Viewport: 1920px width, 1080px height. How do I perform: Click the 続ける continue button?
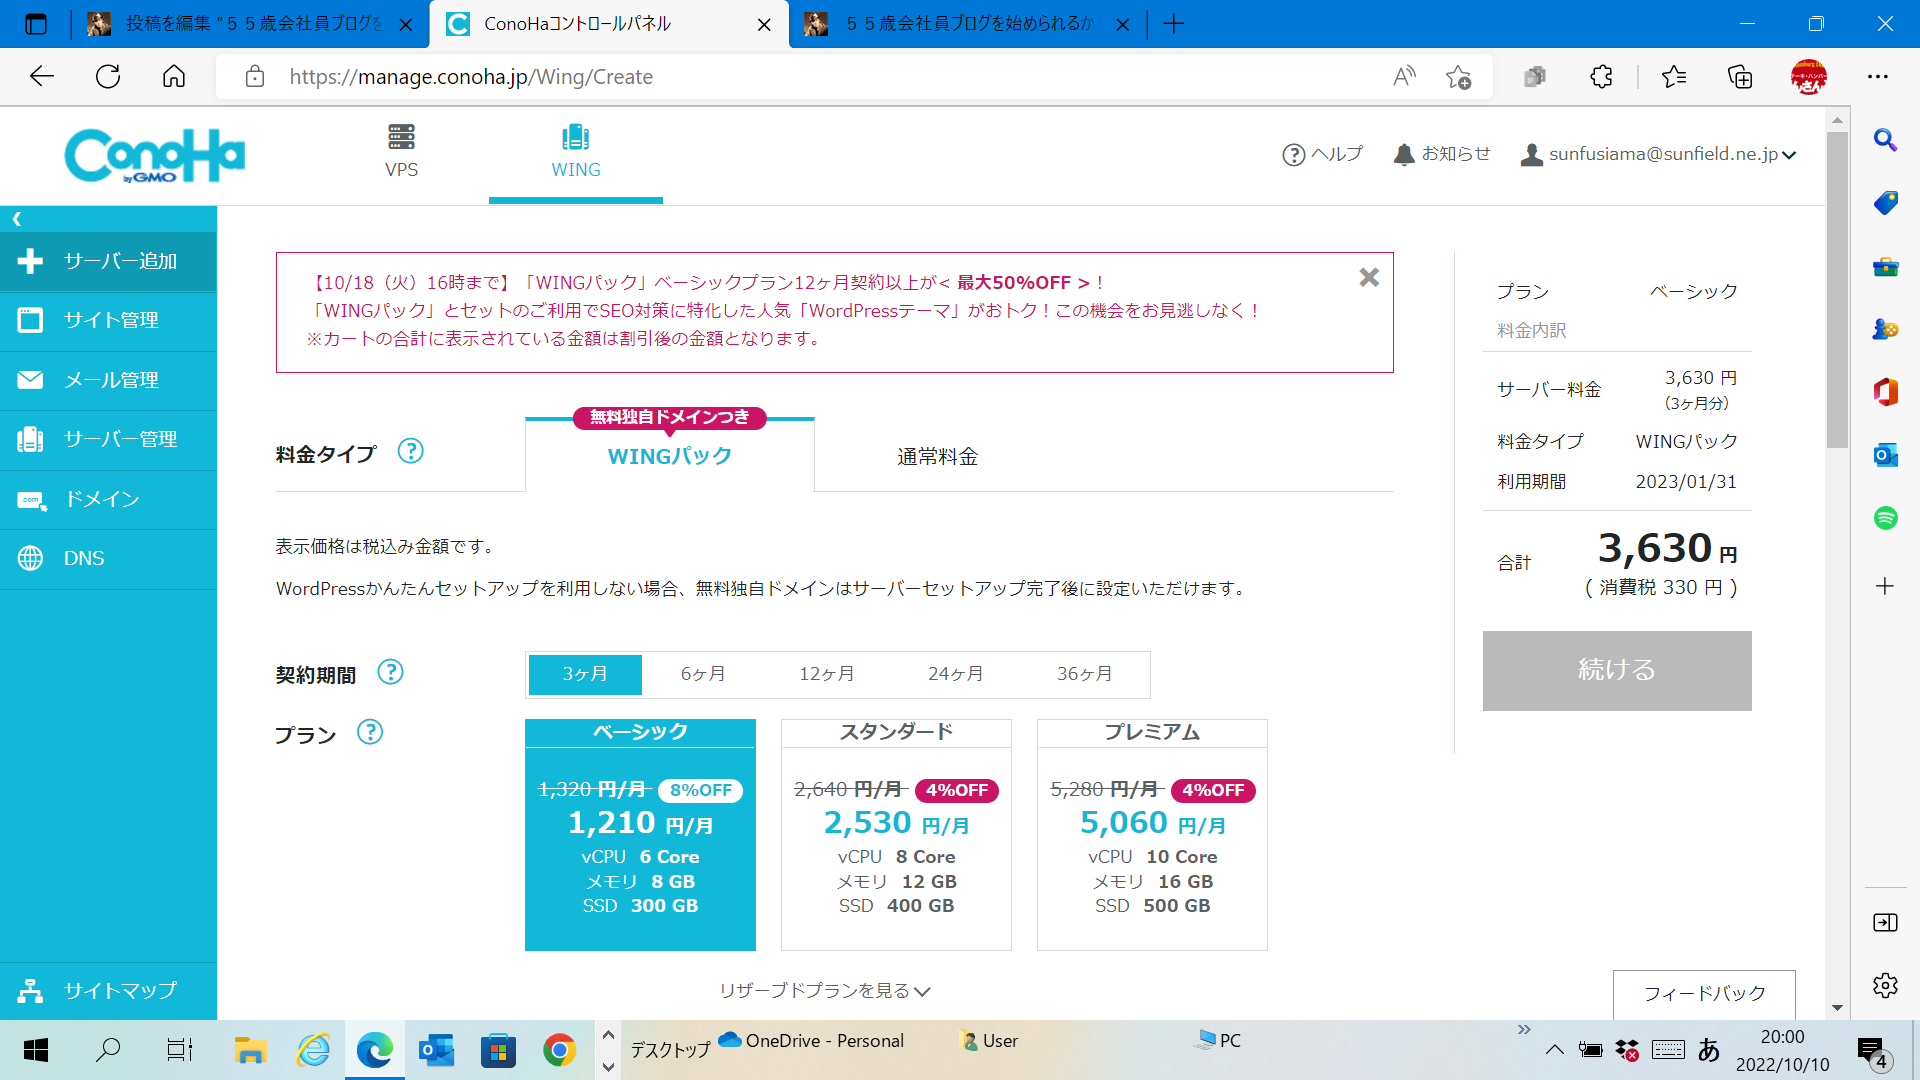(x=1617, y=670)
